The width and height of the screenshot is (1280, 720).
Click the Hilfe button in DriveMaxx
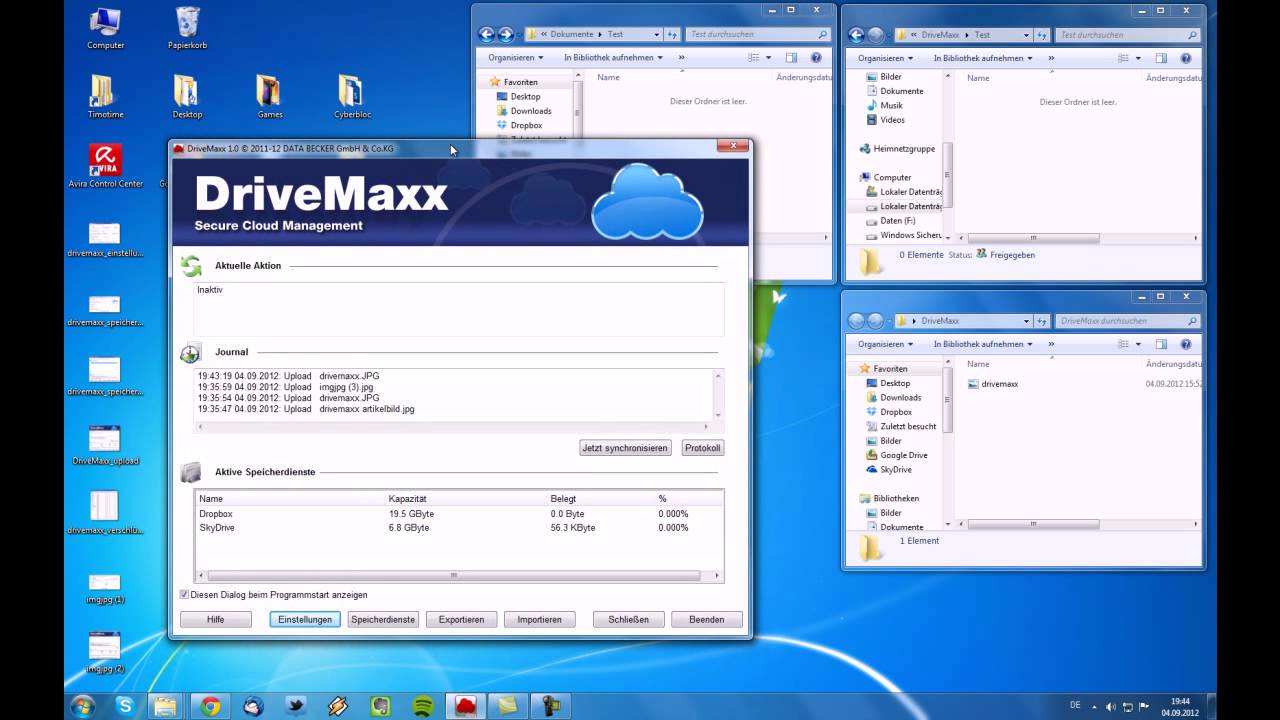[x=216, y=620]
